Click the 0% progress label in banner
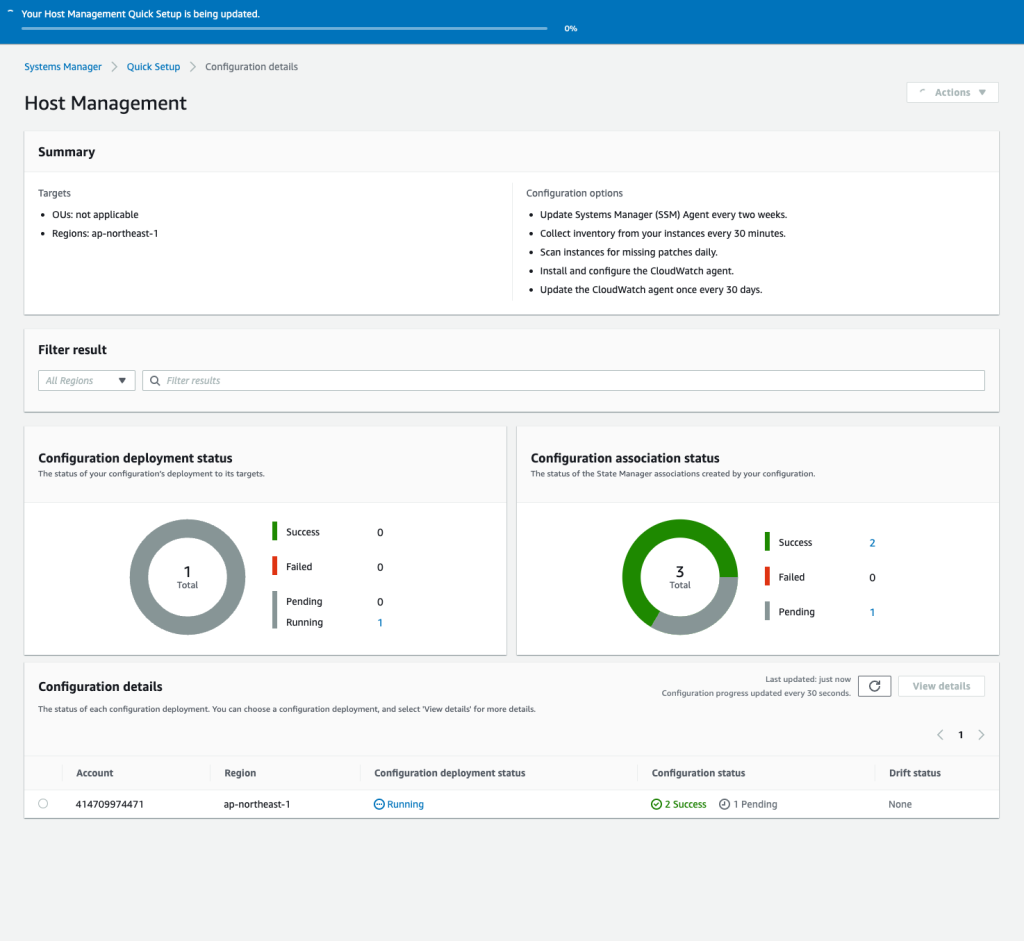 click(x=571, y=29)
